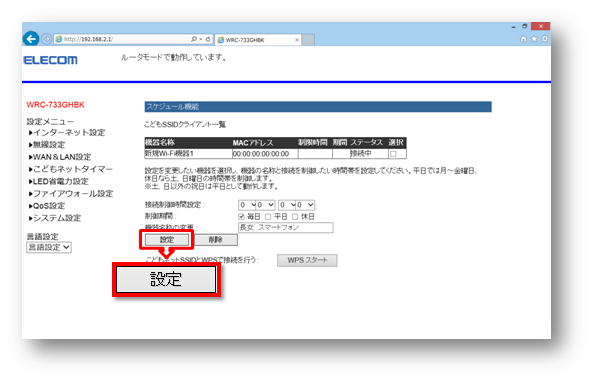Click the 新規Wi-Fi機器1 device name cell
This screenshot has width=593, height=381.
[x=188, y=154]
